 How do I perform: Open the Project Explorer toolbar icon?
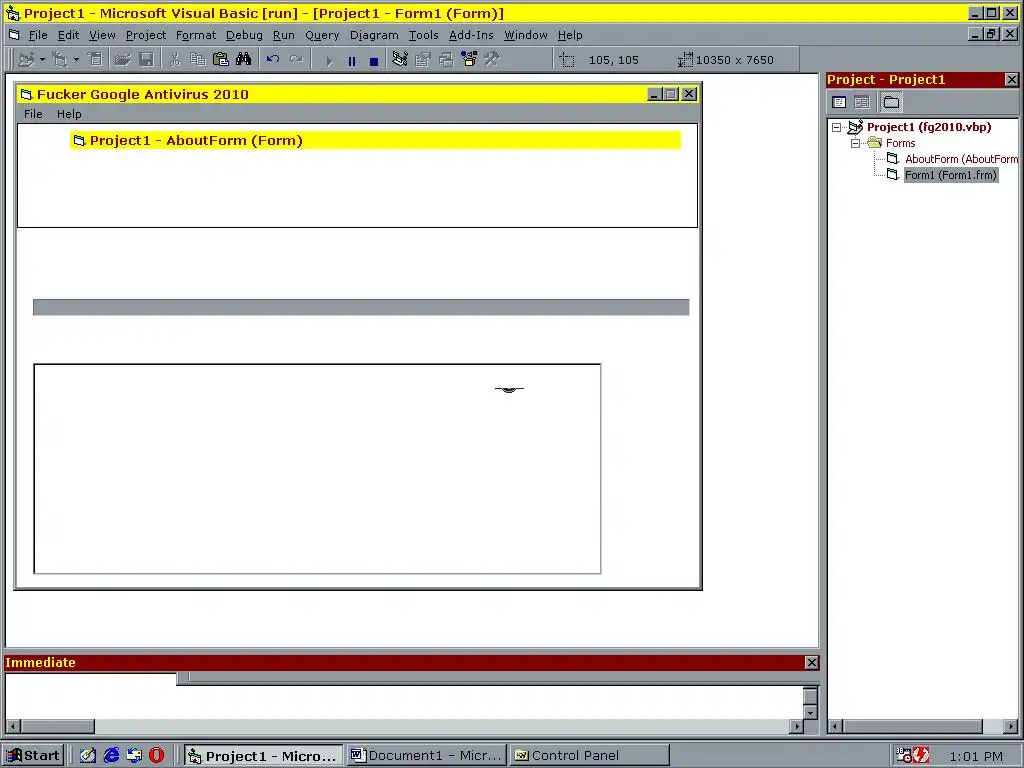[400, 59]
